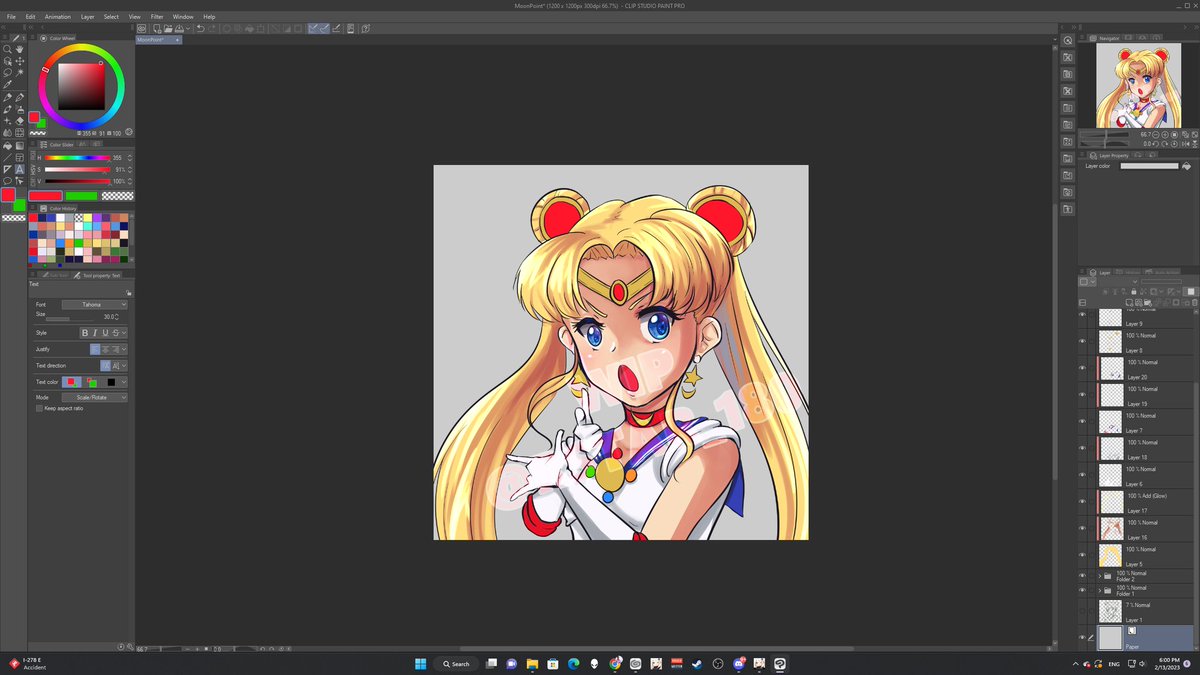
Task: Open the Font dropdown showing Tahoma
Action: 95,304
